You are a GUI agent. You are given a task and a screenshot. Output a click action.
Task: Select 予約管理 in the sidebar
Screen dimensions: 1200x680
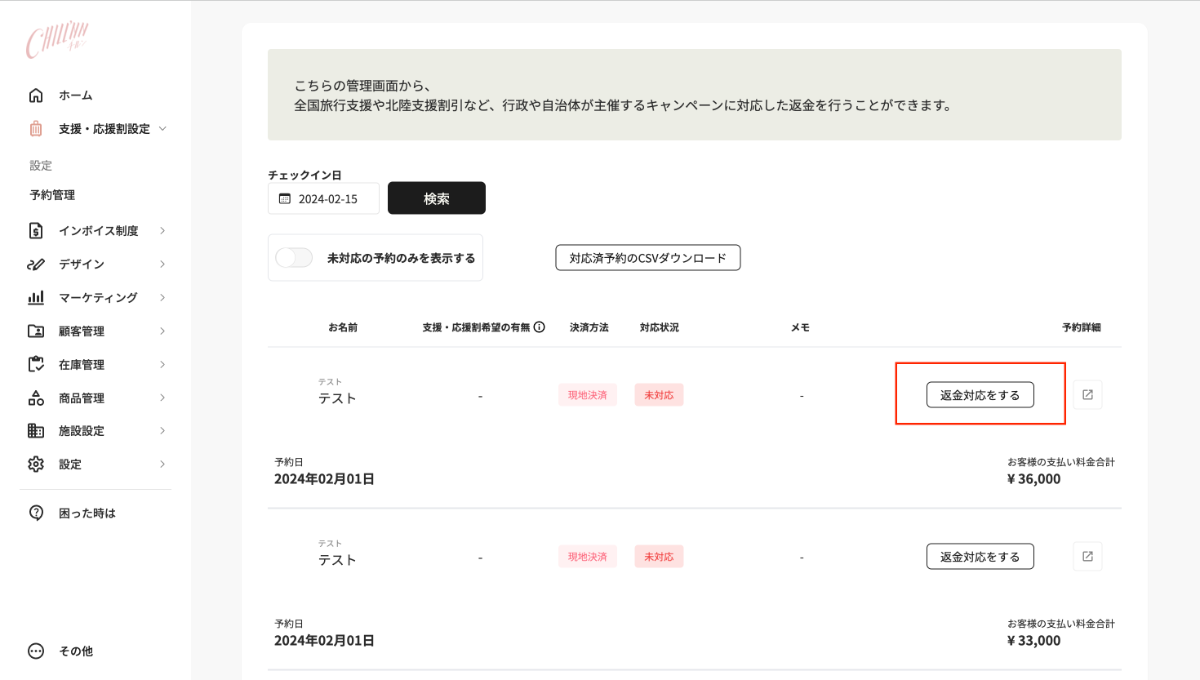[52, 195]
